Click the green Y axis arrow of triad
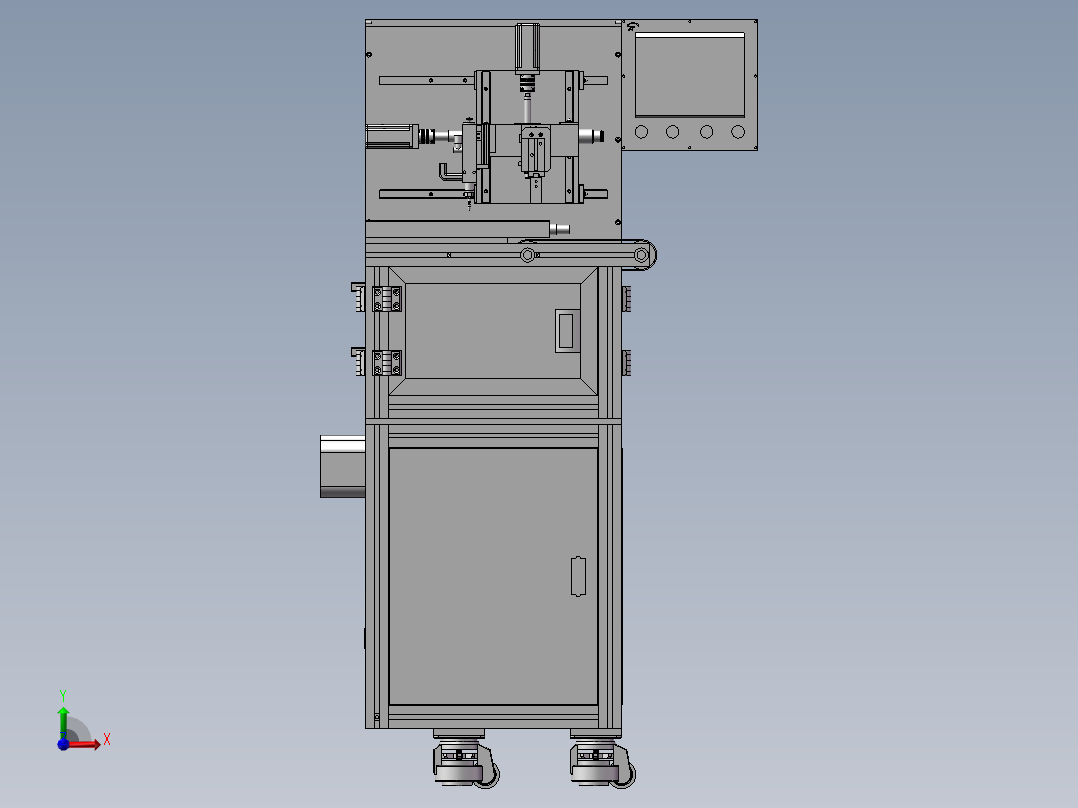1078x808 pixels. [x=63, y=723]
